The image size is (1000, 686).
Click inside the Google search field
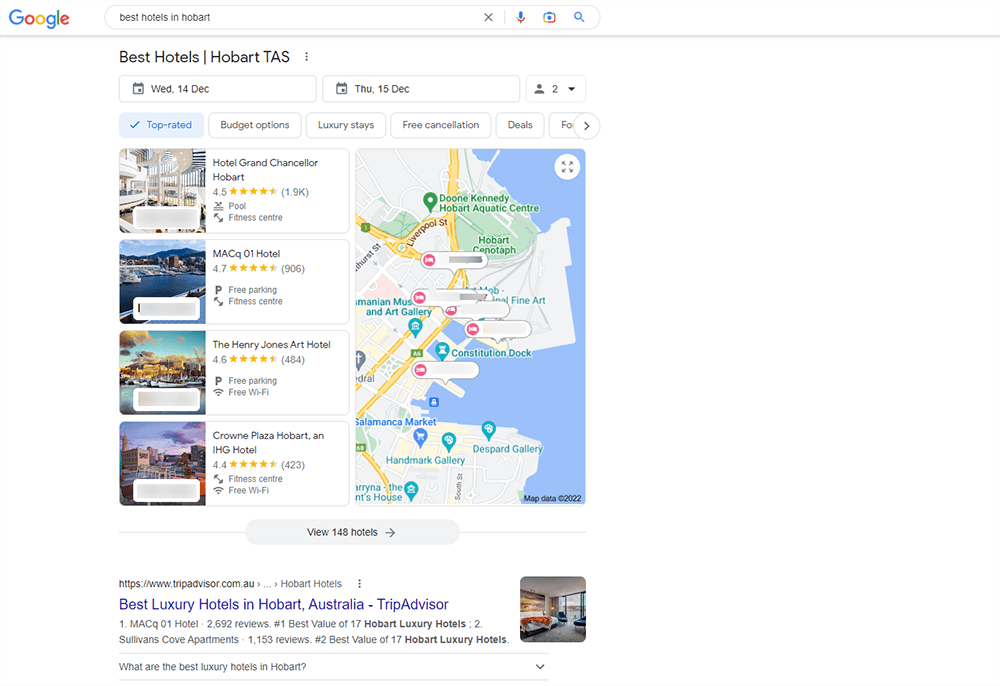click(x=297, y=17)
